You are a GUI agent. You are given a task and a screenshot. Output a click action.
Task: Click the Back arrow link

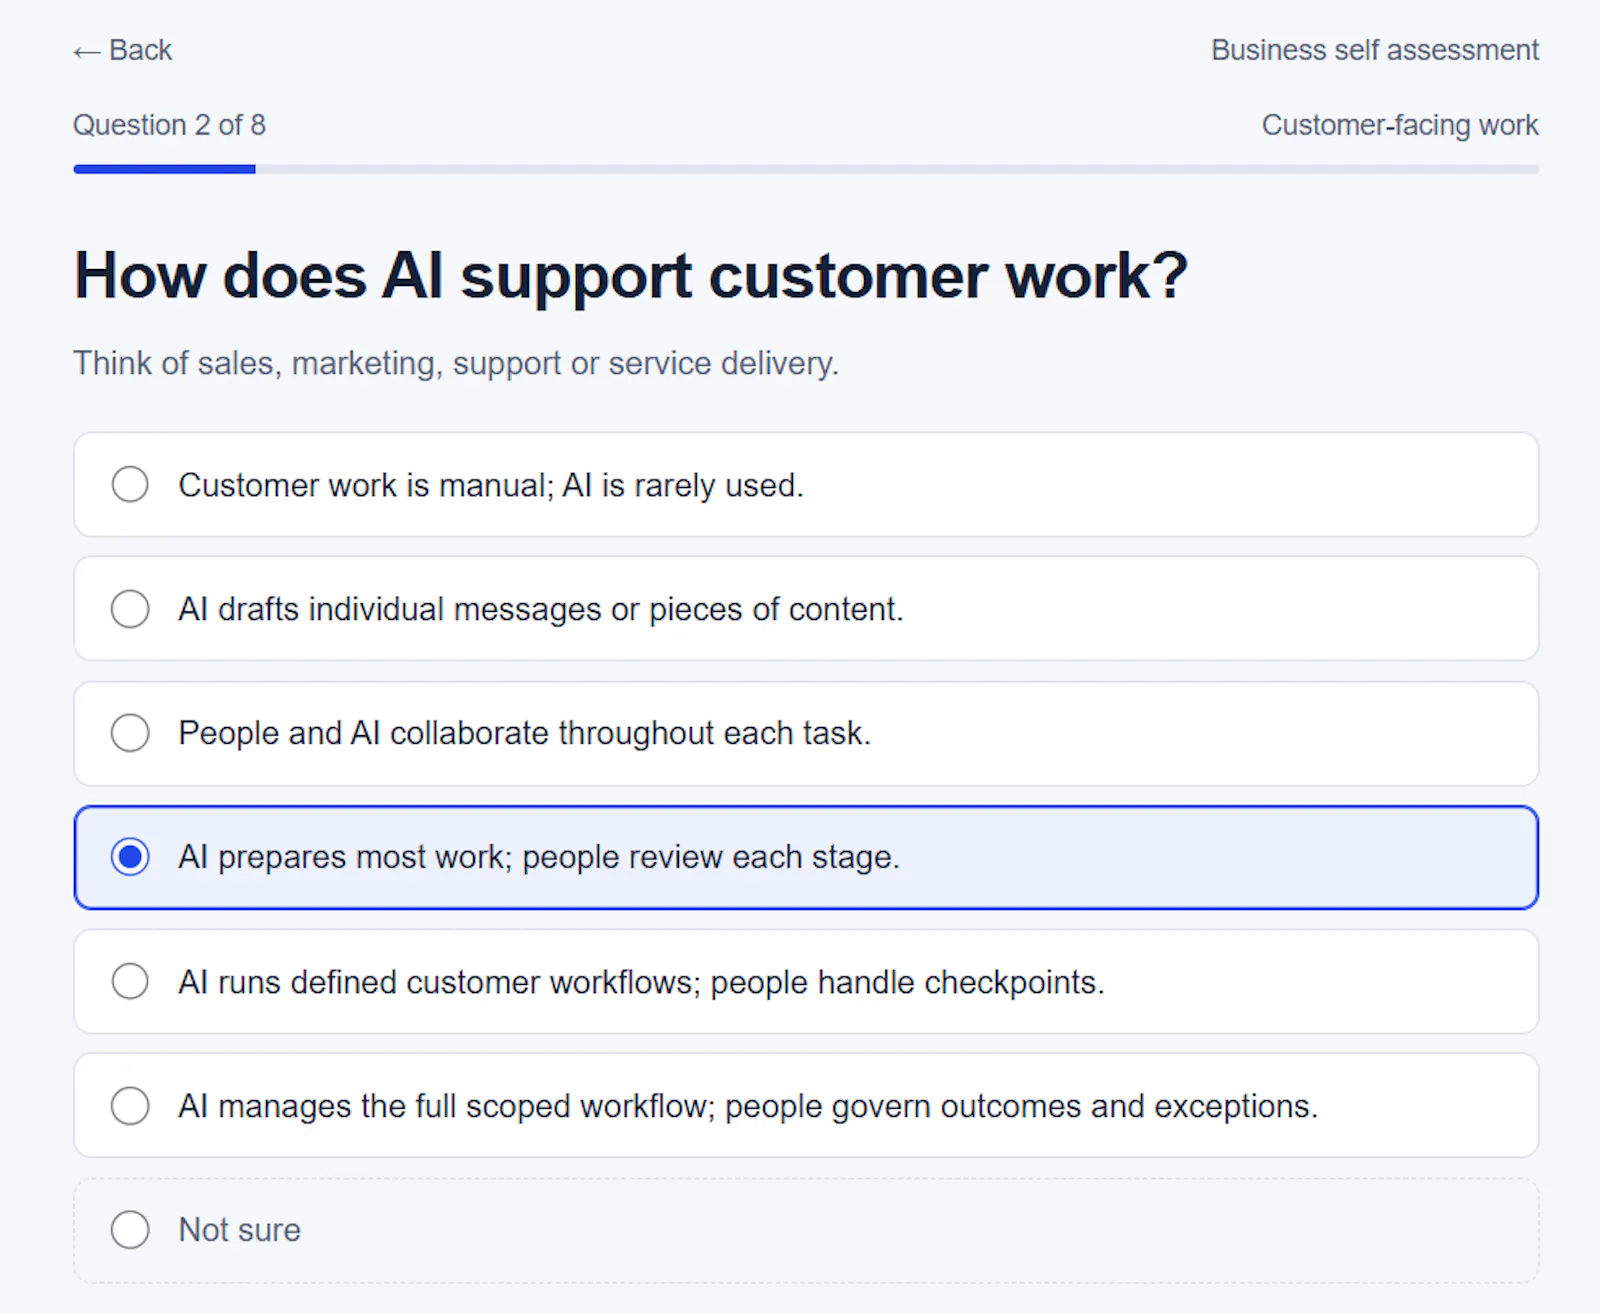point(122,50)
